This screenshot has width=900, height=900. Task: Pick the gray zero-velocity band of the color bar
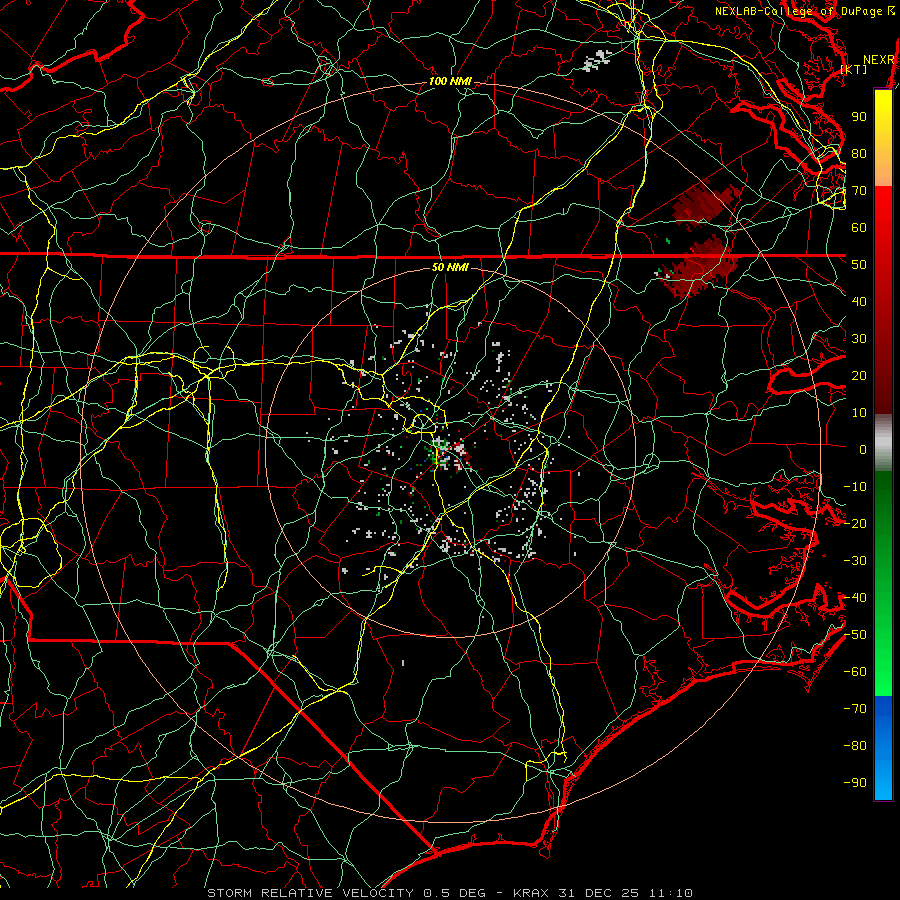[883, 442]
